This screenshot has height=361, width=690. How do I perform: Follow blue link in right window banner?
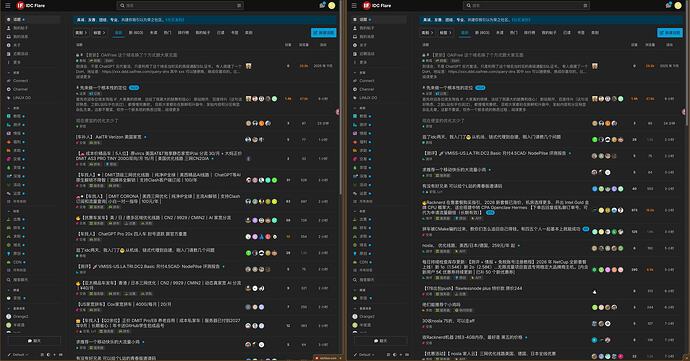coord(521,20)
